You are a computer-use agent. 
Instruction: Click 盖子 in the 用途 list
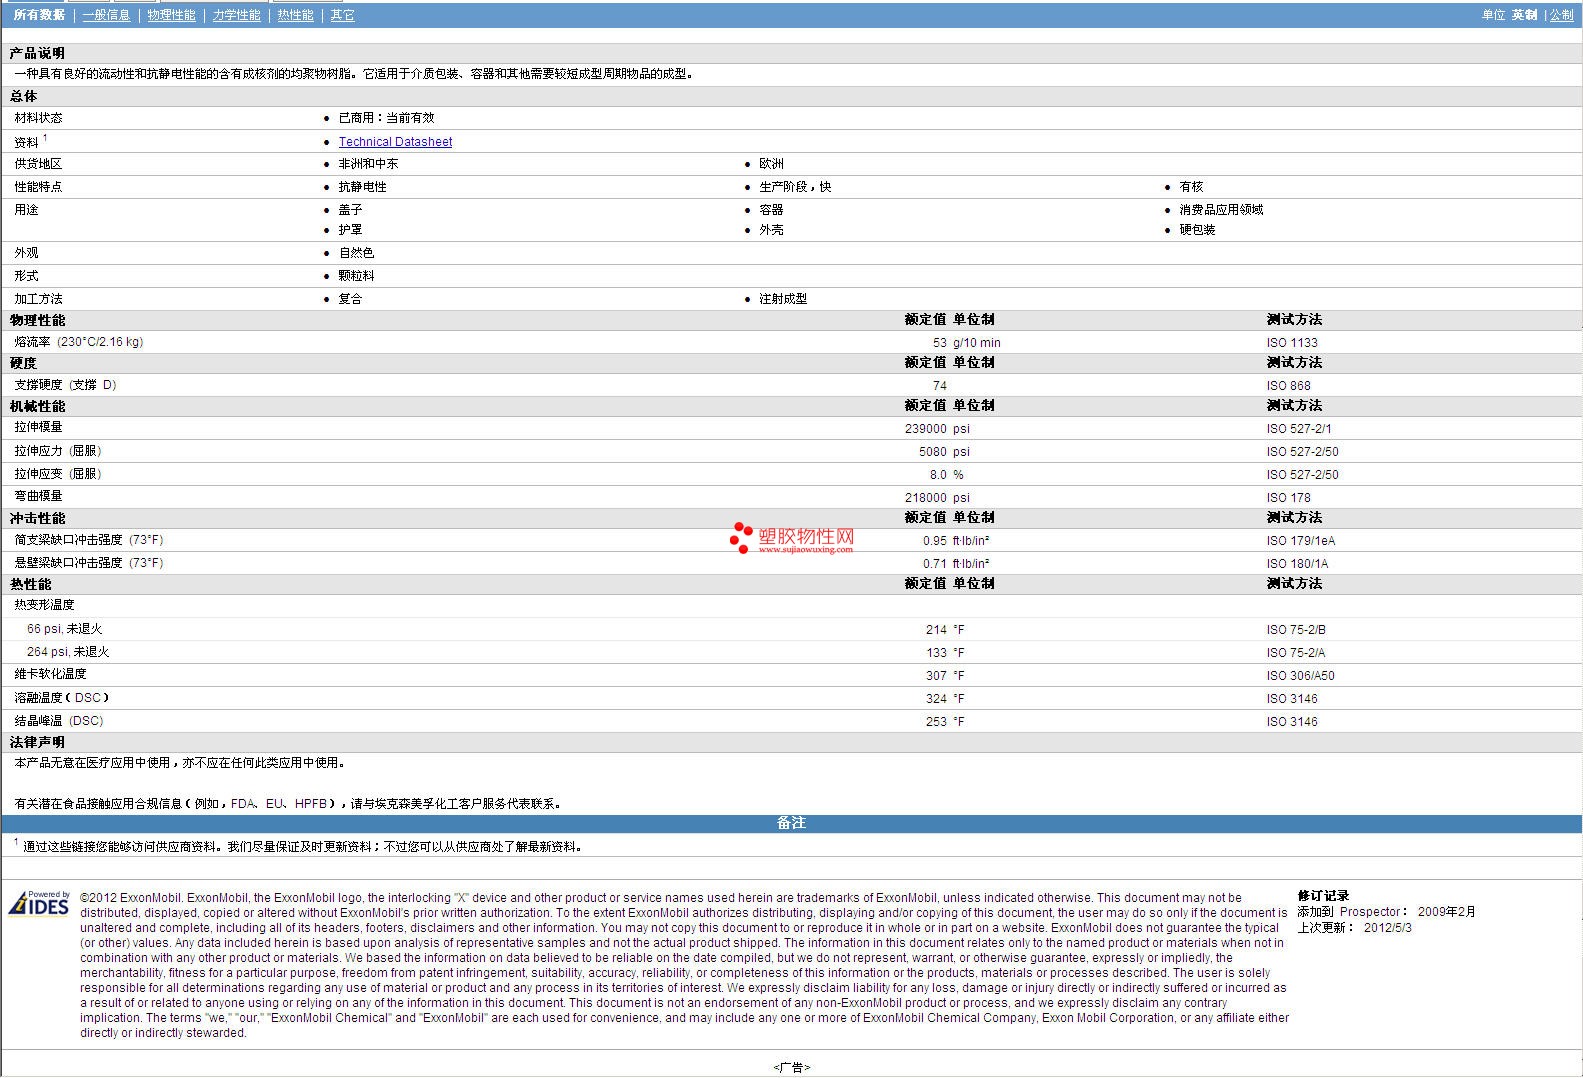350,210
